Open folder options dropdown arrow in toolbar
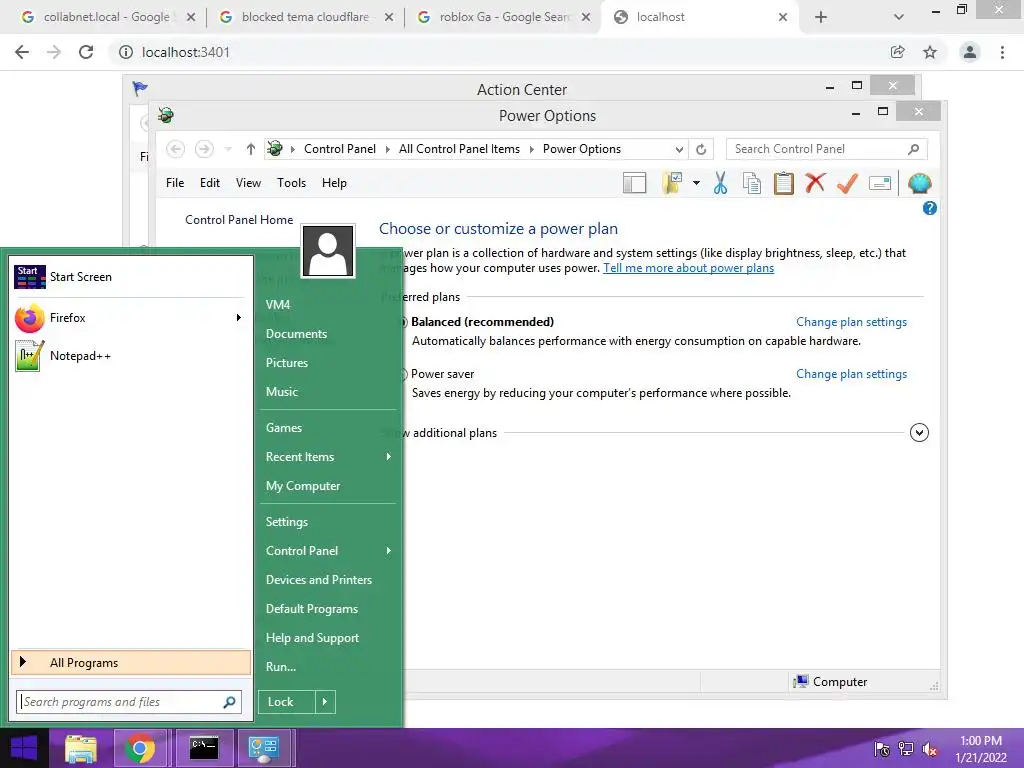Image resolution: width=1024 pixels, height=768 pixels. coord(696,184)
